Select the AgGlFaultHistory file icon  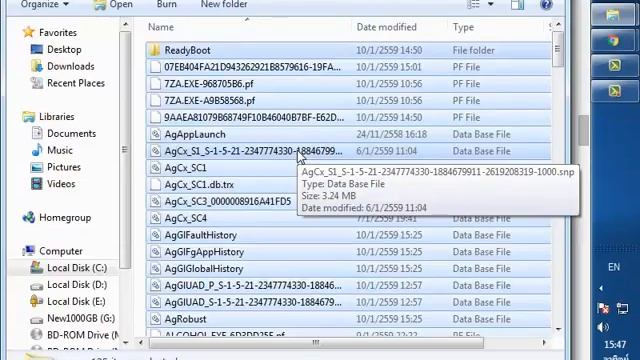pos(155,235)
